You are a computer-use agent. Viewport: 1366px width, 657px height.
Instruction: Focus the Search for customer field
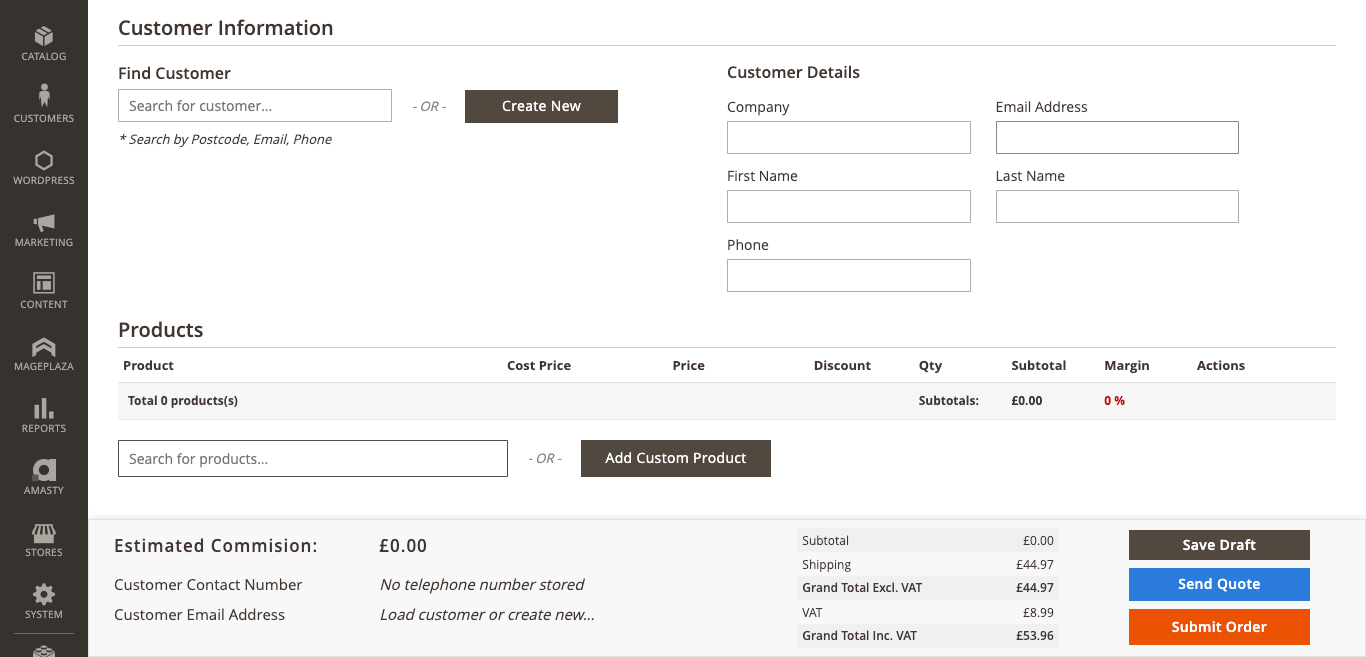[255, 106]
